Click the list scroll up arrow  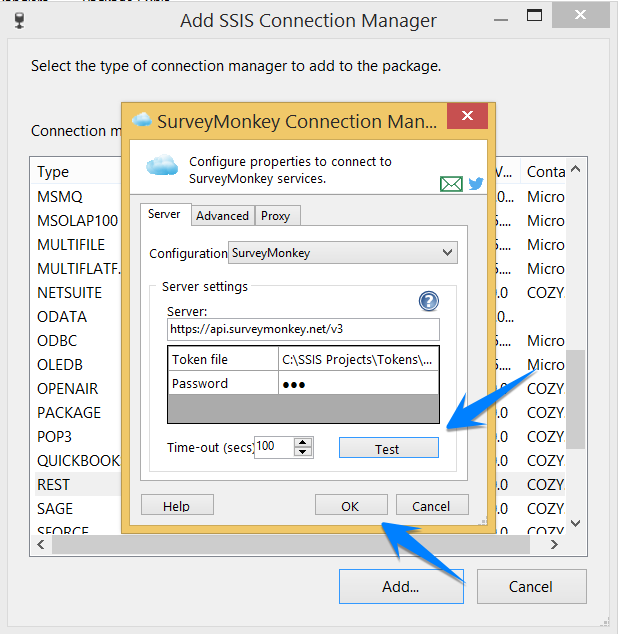pos(576,169)
